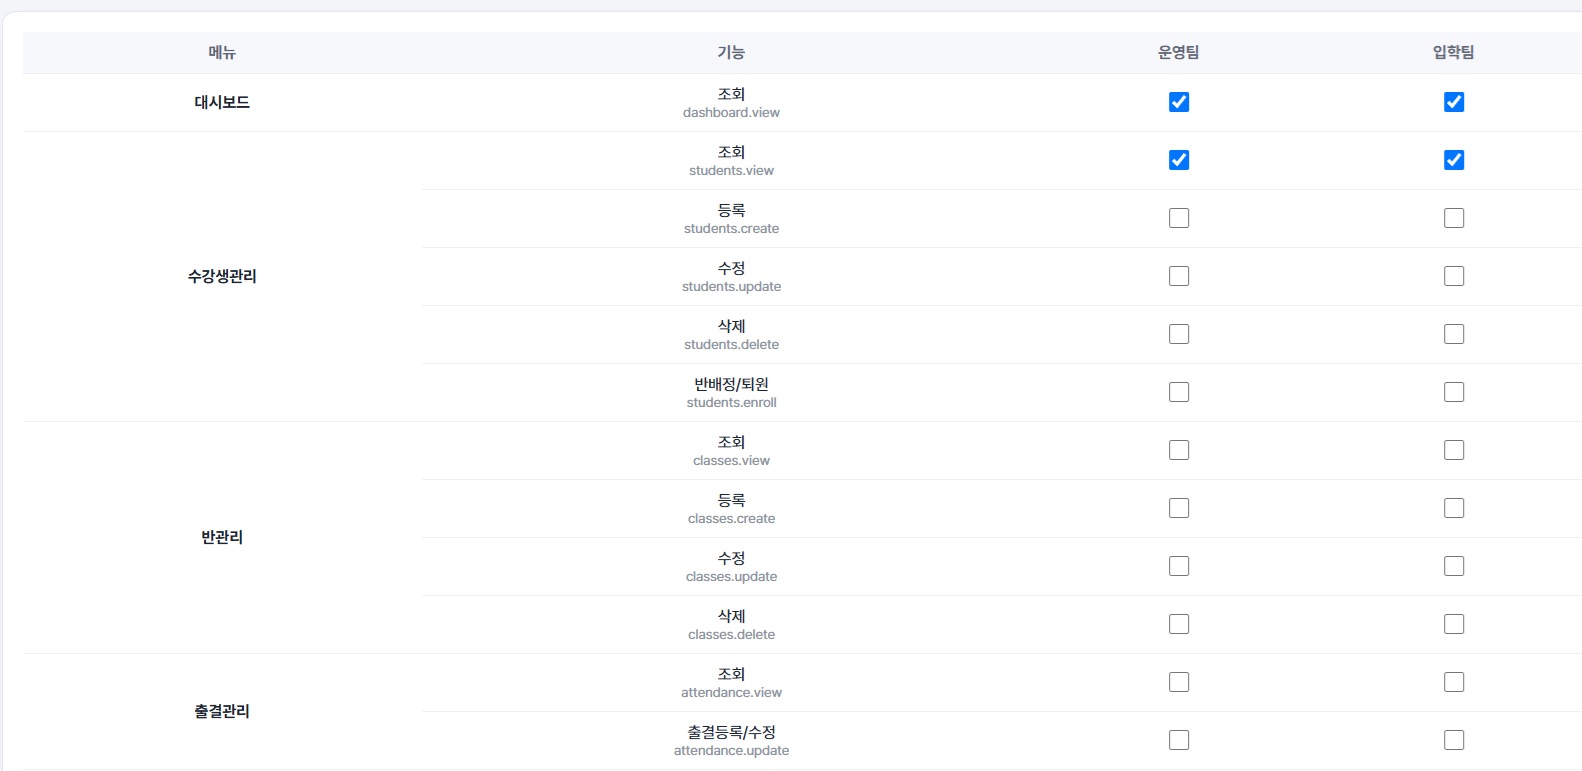Click the 메뉴 column header
Screen dimensions: 1582x771
[x=222, y=52]
